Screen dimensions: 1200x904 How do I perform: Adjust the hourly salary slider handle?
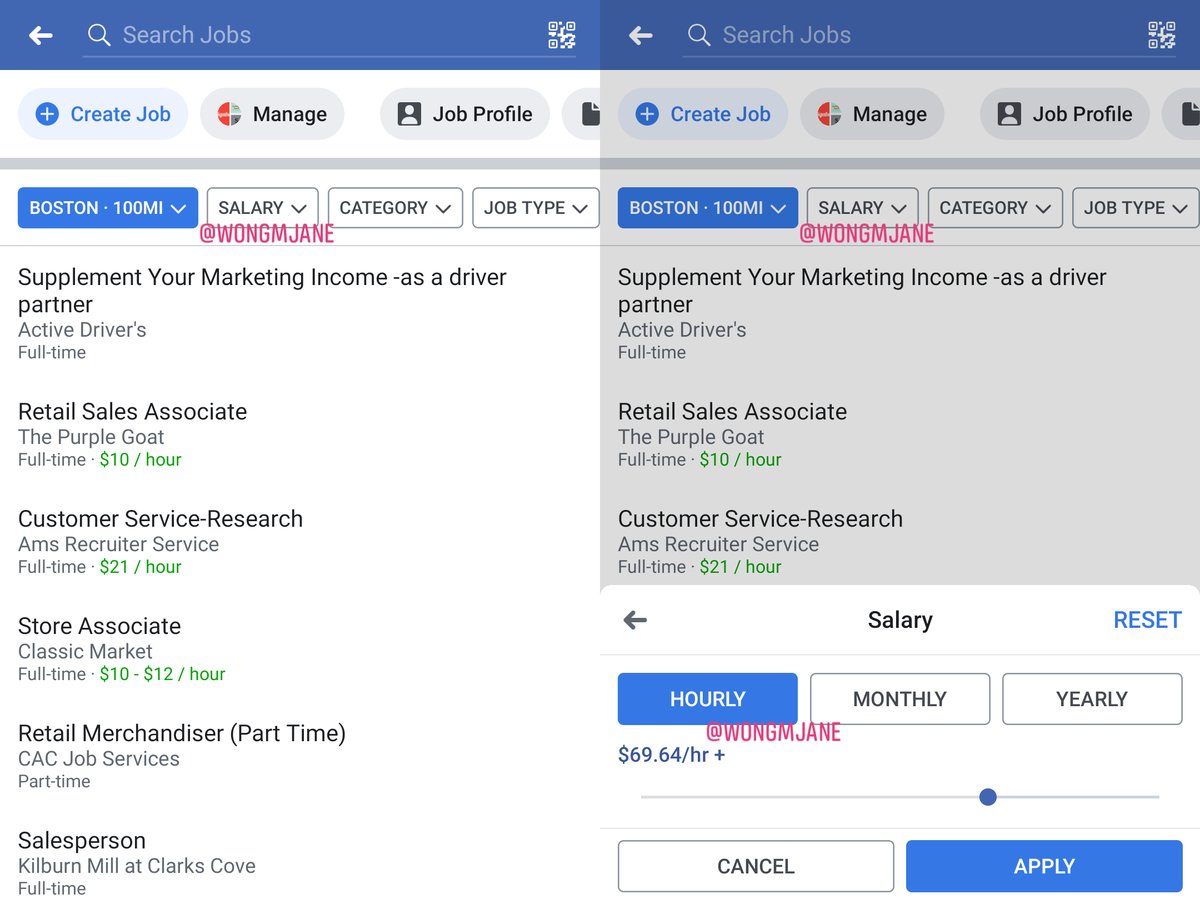click(x=988, y=797)
